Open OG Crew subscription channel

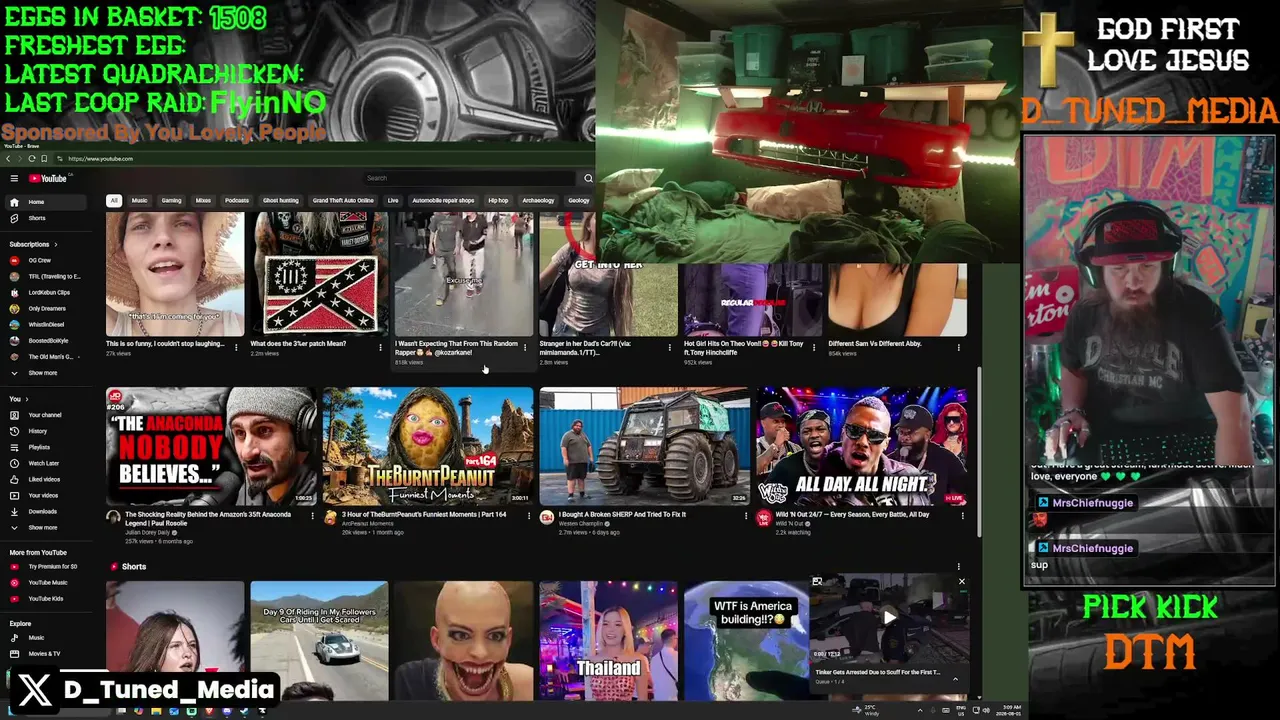pos(45,260)
